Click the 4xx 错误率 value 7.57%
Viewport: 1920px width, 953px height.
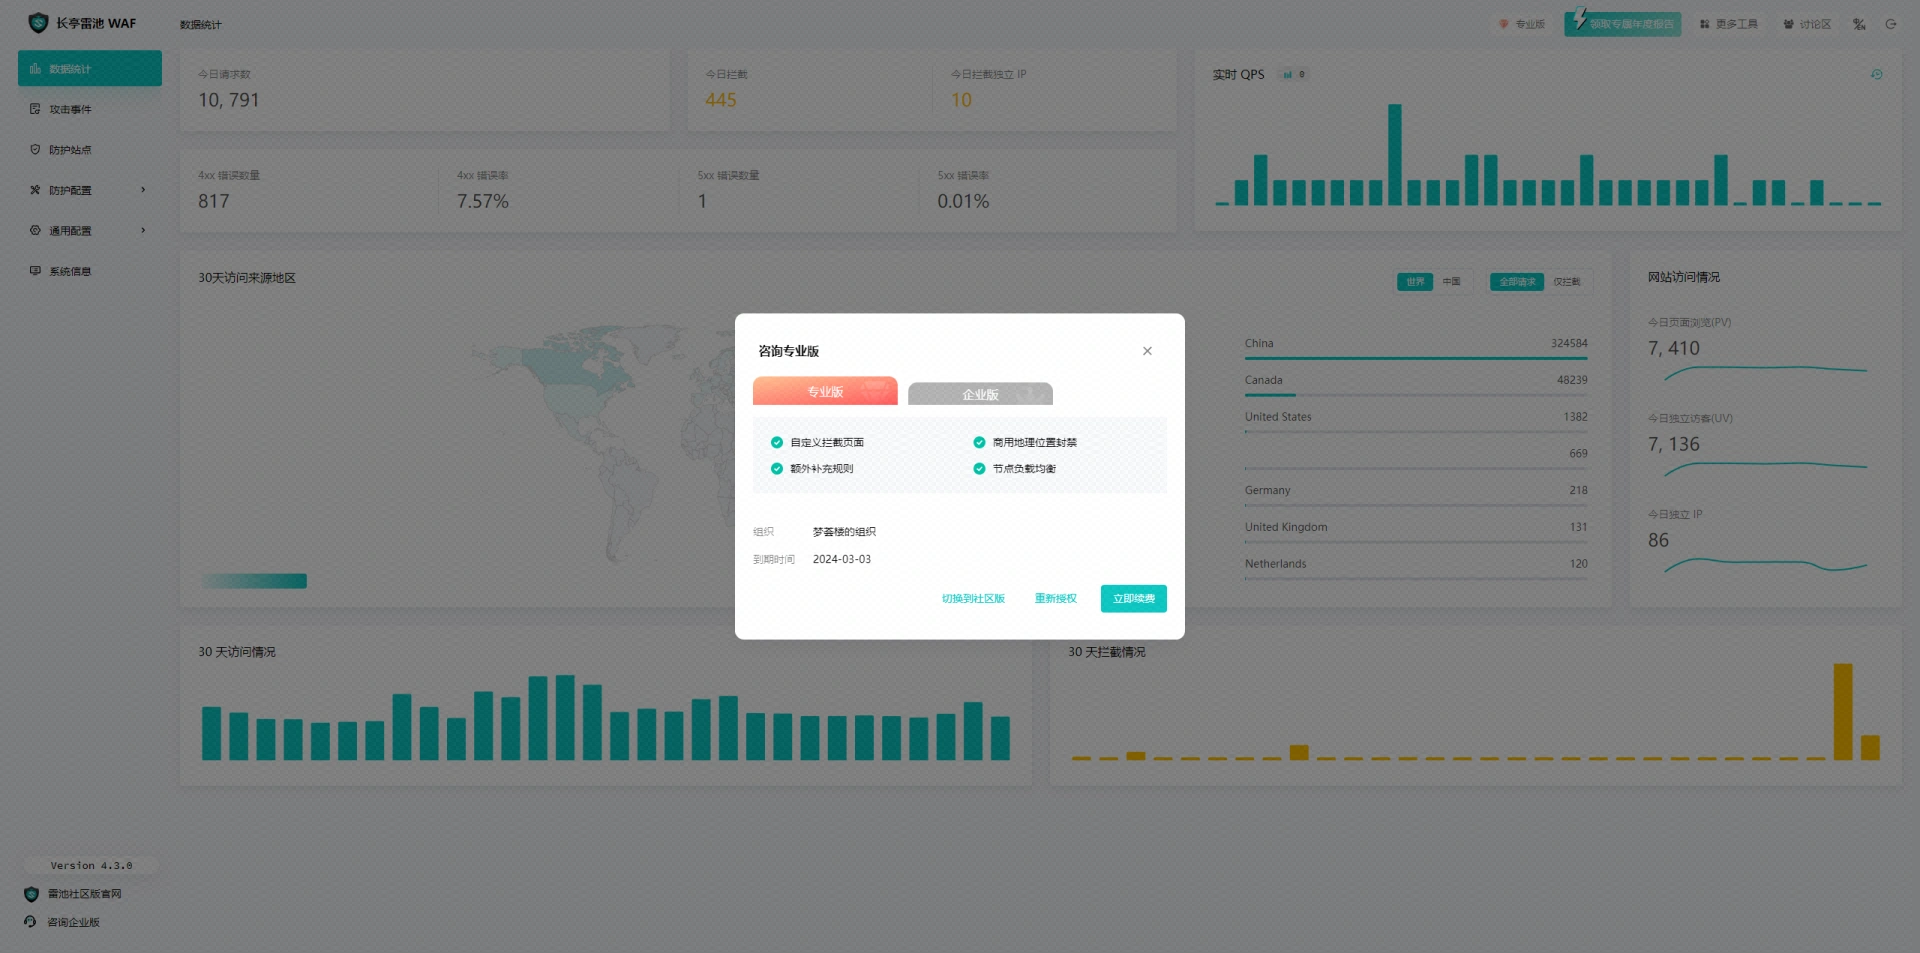click(483, 201)
